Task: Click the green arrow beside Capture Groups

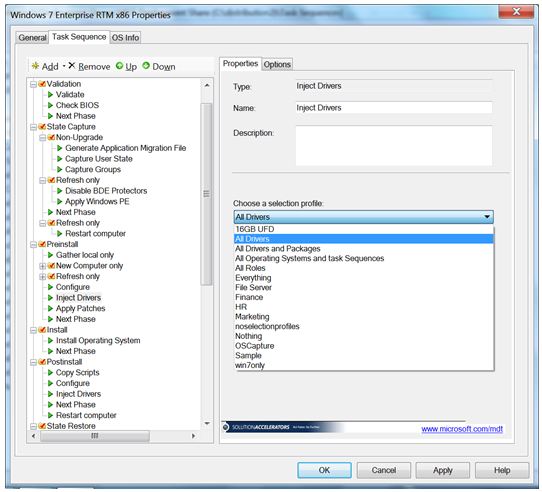Action: click(x=59, y=169)
